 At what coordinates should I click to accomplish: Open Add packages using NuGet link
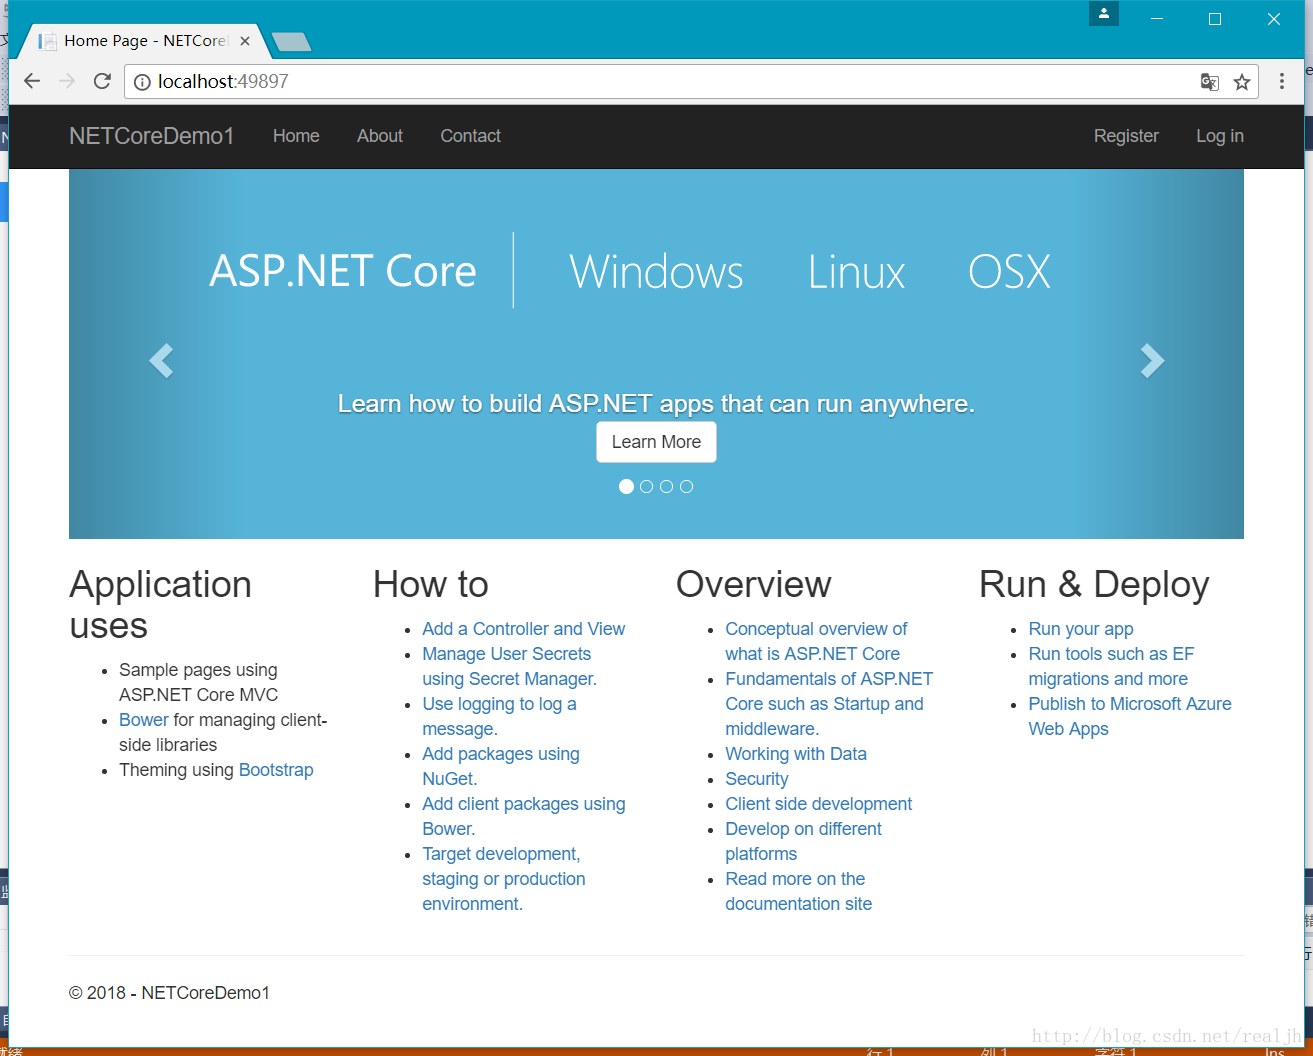coord(500,766)
